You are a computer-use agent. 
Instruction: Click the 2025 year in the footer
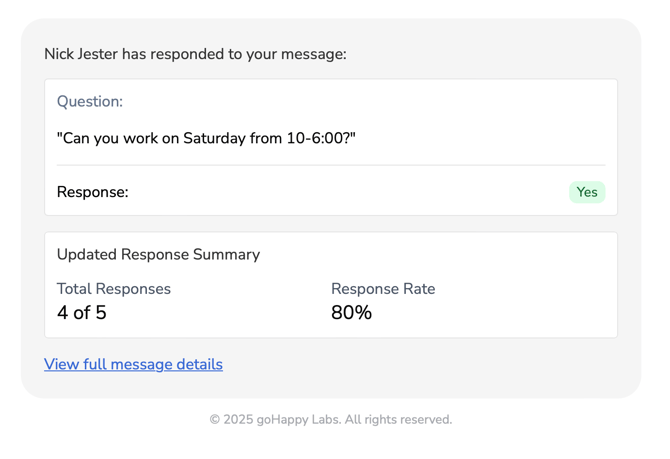pos(238,419)
